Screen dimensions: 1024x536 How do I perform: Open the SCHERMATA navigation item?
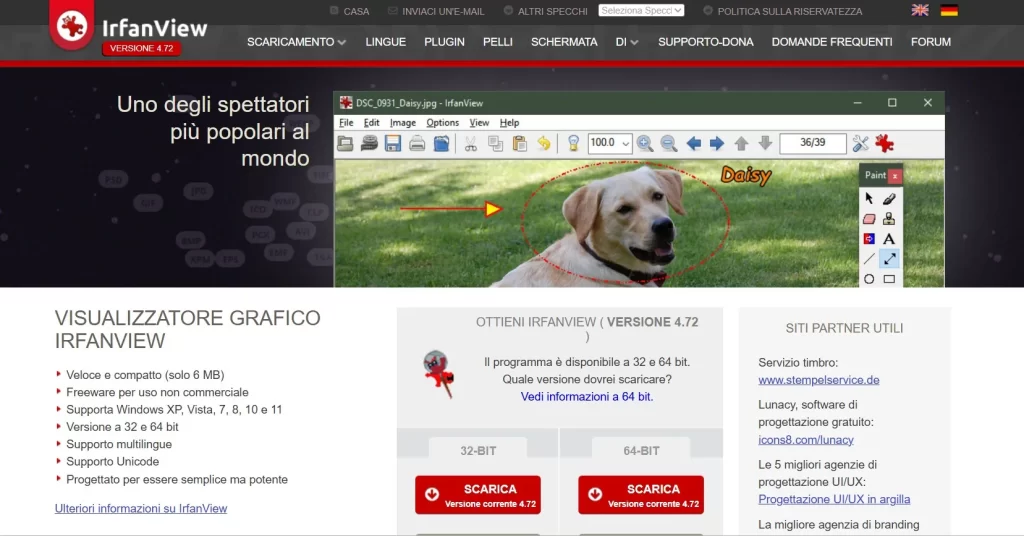point(564,42)
